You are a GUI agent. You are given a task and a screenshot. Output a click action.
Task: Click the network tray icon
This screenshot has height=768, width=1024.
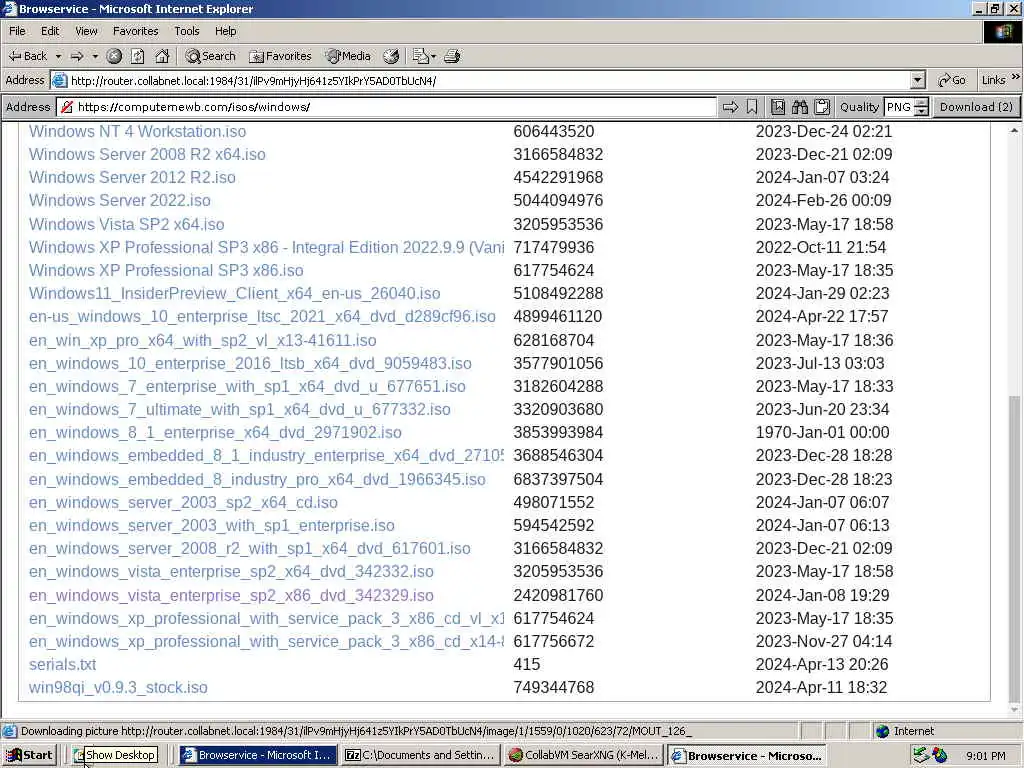pyautogui.click(x=921, y=755)
